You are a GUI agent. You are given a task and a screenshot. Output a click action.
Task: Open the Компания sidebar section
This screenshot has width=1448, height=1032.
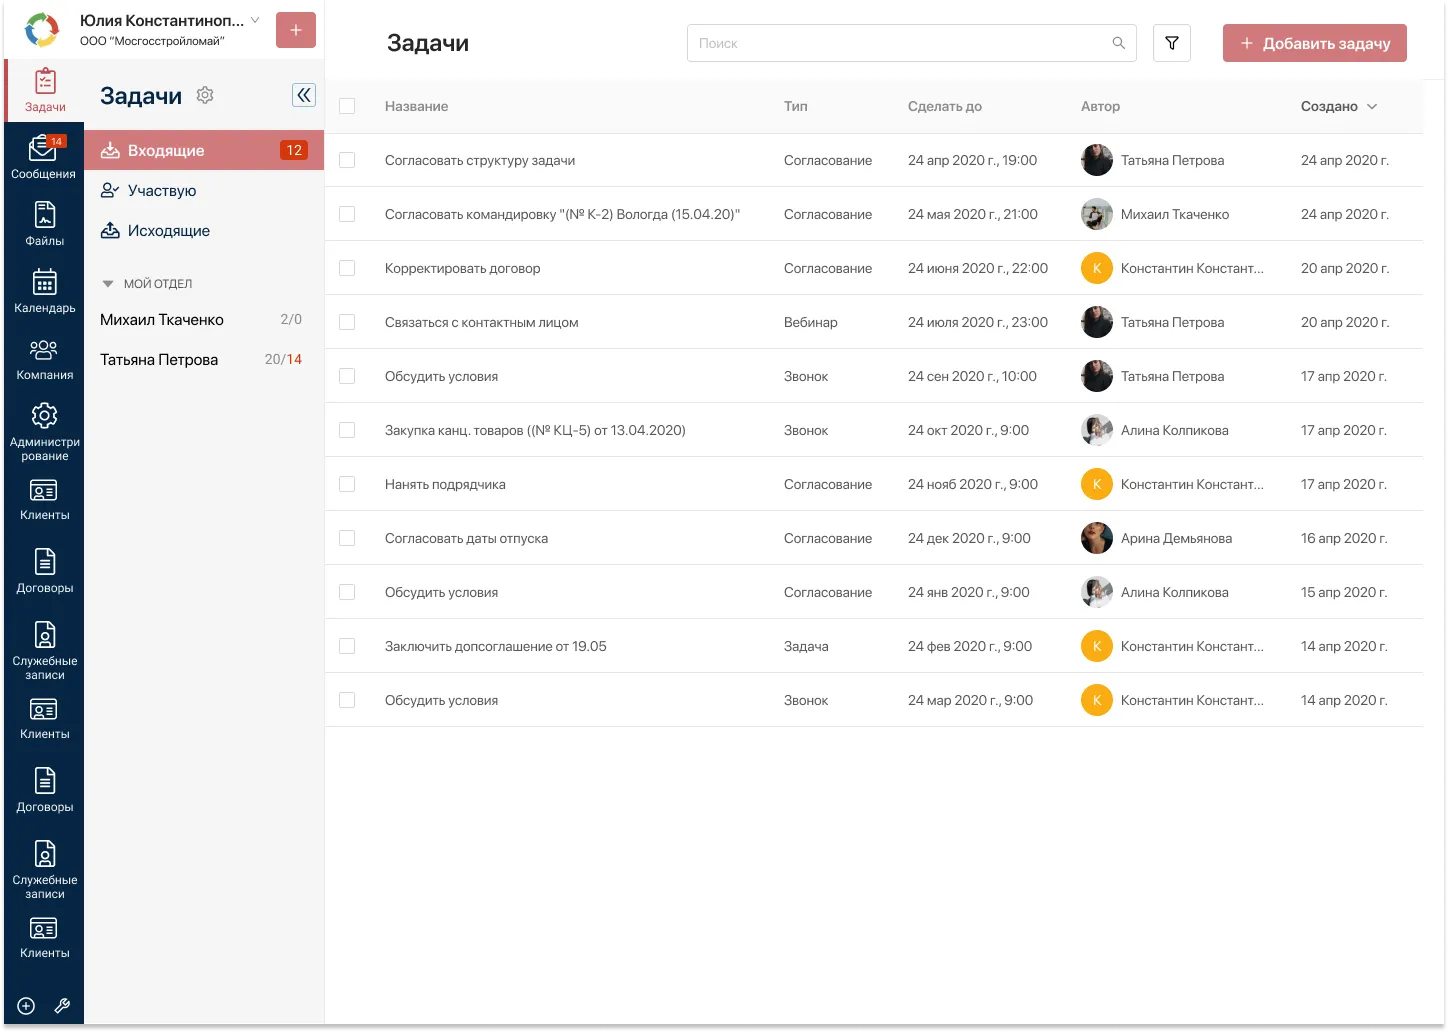[x=45, y=358]
